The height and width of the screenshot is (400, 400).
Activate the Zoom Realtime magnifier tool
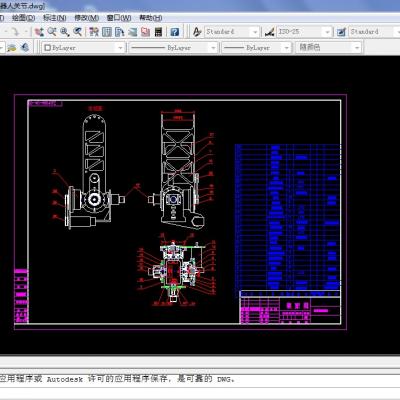52,32
